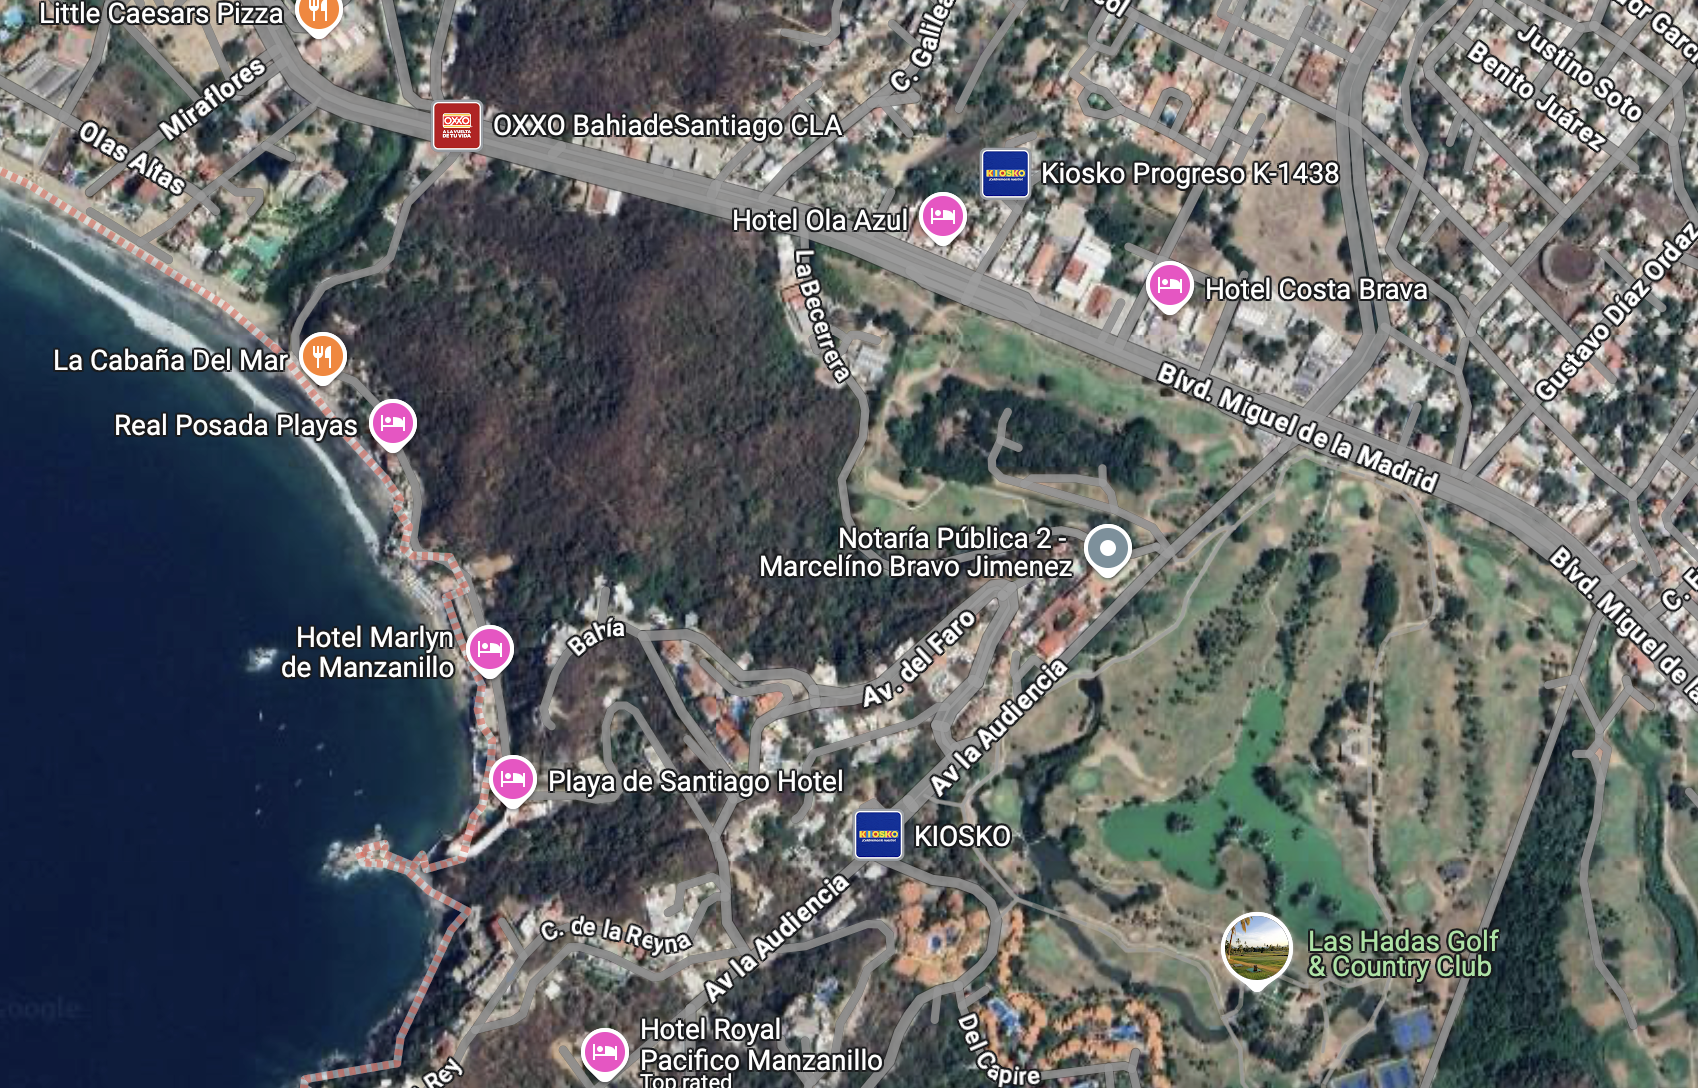Click the Hotel Costa Brava lodging pin
1698x1088 pixels.
pos(1169,287)
